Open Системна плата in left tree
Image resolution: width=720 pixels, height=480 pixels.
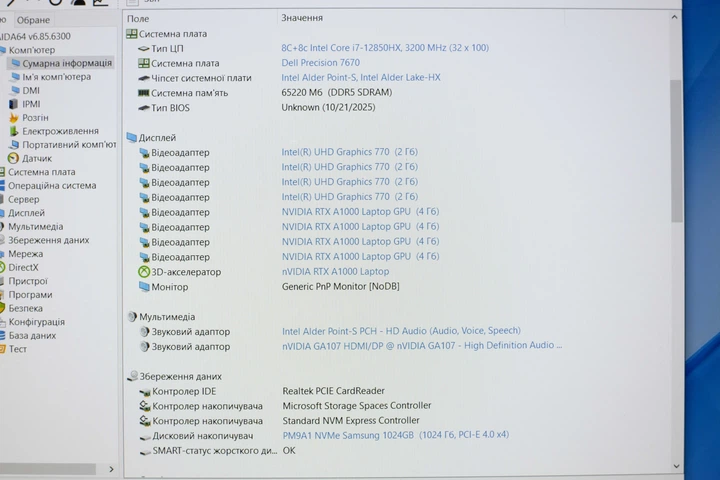(41, 172)
